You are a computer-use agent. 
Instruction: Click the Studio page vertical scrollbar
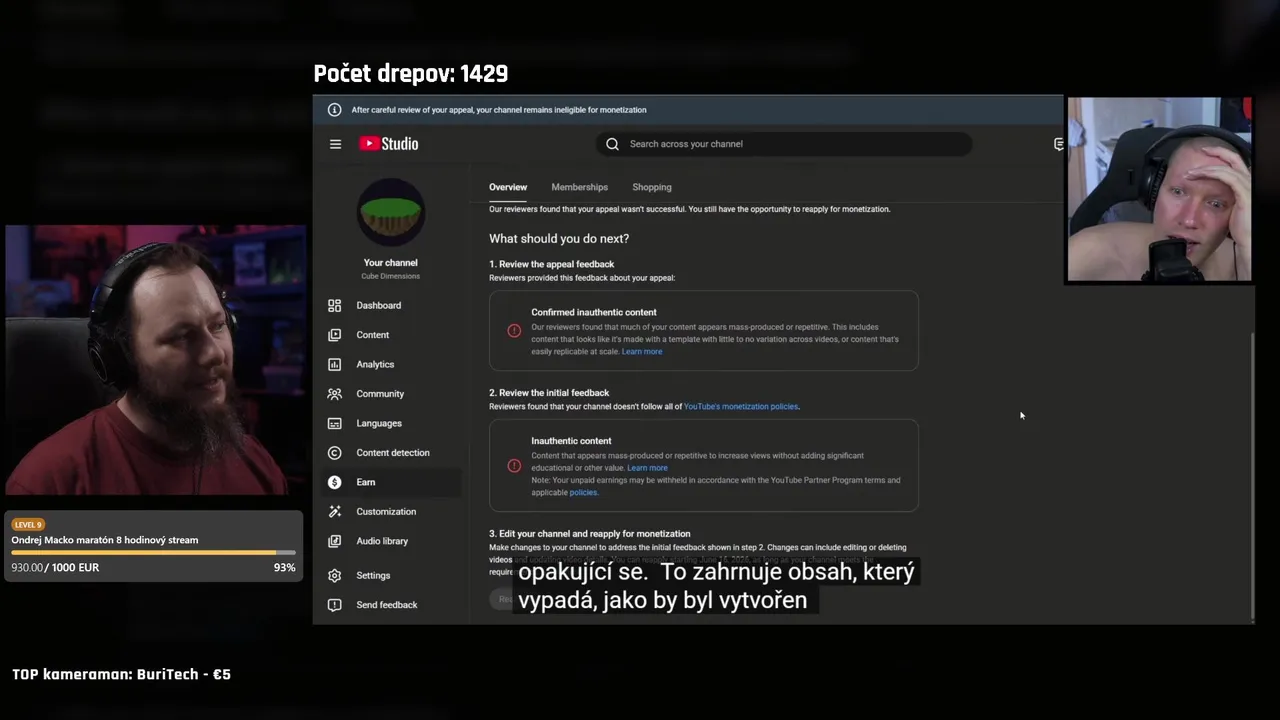tap(1251, 476)
